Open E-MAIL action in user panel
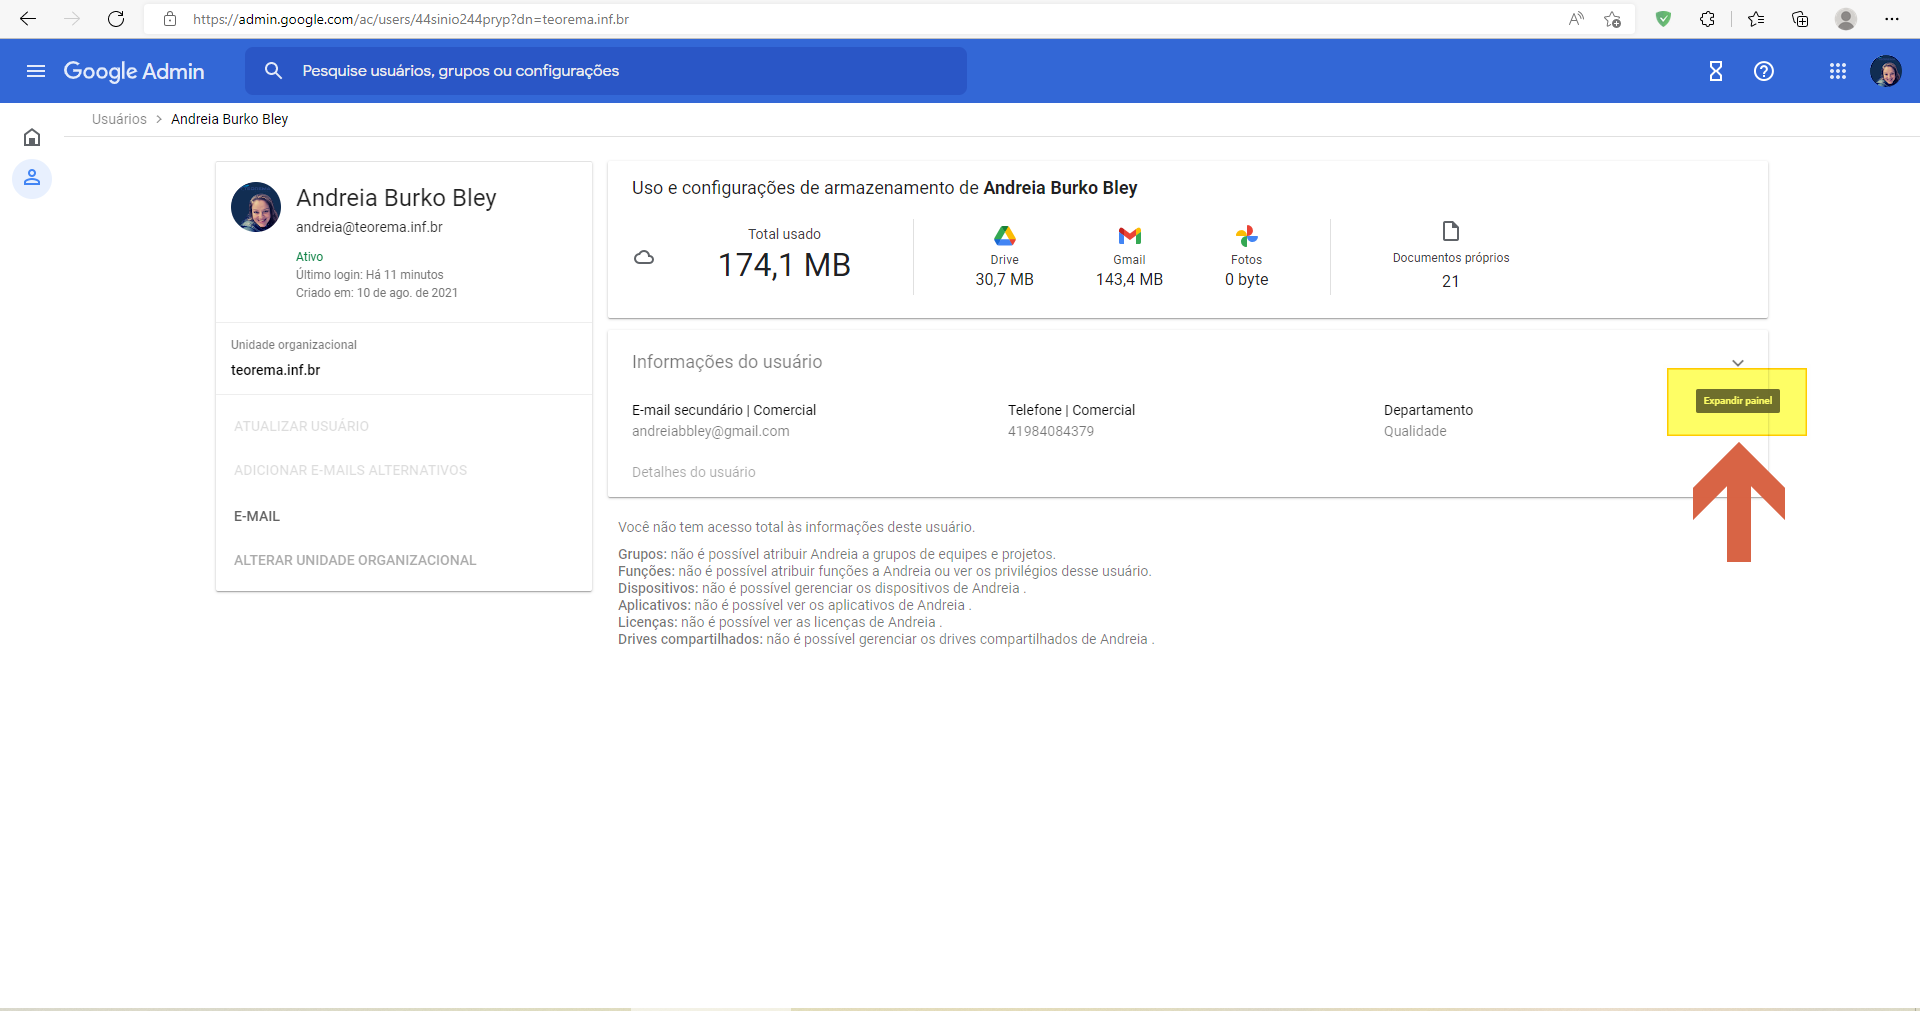 257,516
